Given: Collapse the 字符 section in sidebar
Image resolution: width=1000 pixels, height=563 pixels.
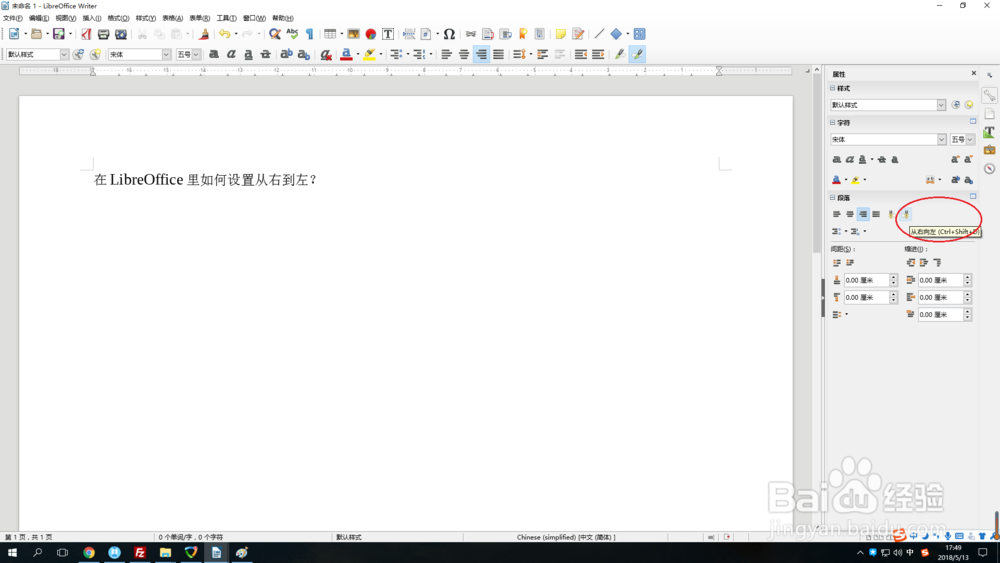Looking at the screenshot, I should click(x=832, y=122).
